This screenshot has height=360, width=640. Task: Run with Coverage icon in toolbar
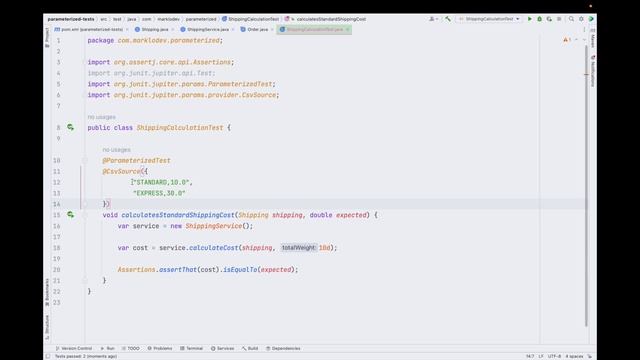coord(549,19)
